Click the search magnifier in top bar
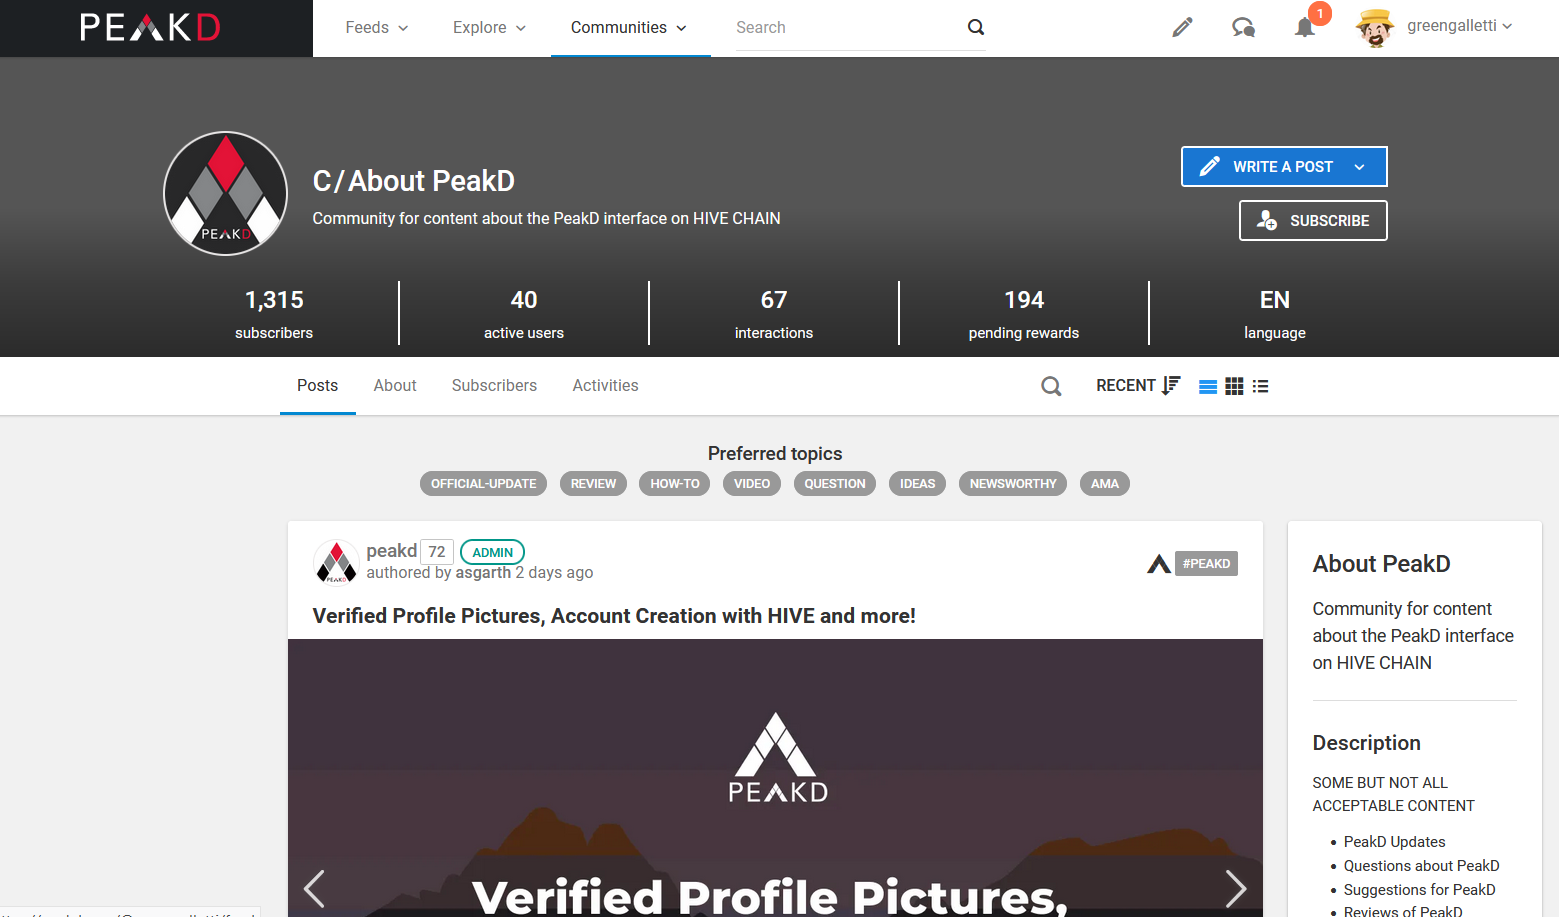The width and height of the screenshot is (1559, 917). coord(976,27)
